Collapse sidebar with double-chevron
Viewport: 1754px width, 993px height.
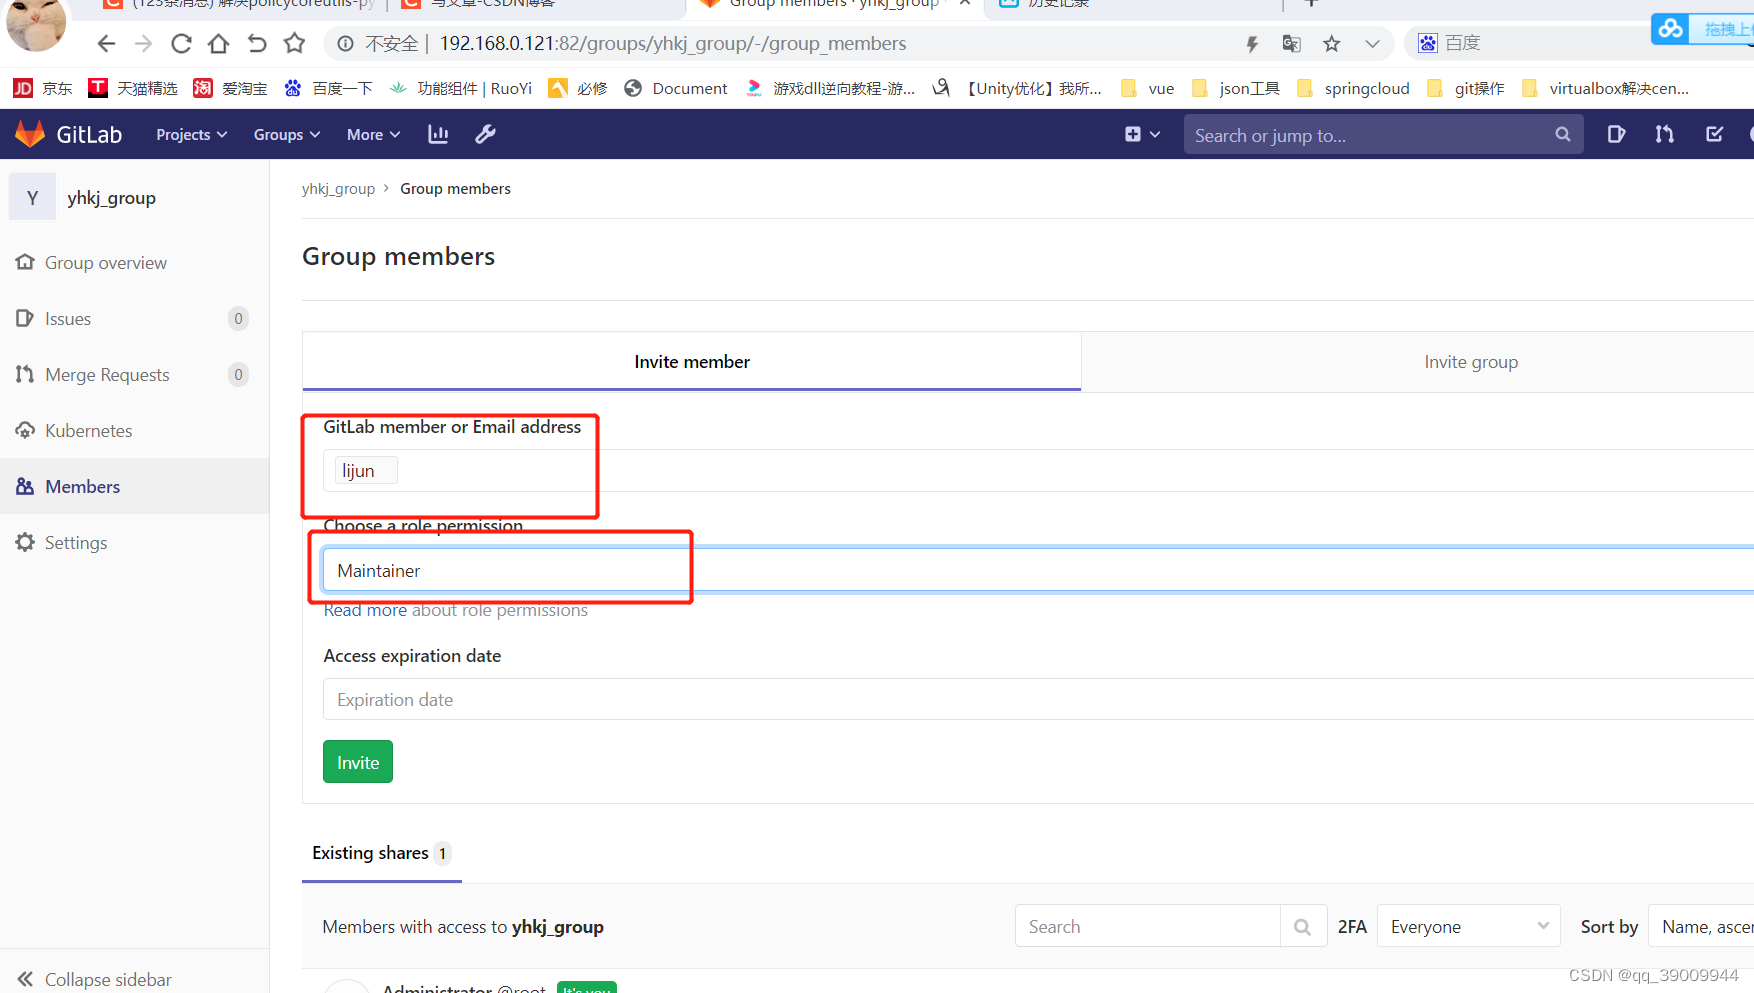pyautogui.click(x=95, y=979)
